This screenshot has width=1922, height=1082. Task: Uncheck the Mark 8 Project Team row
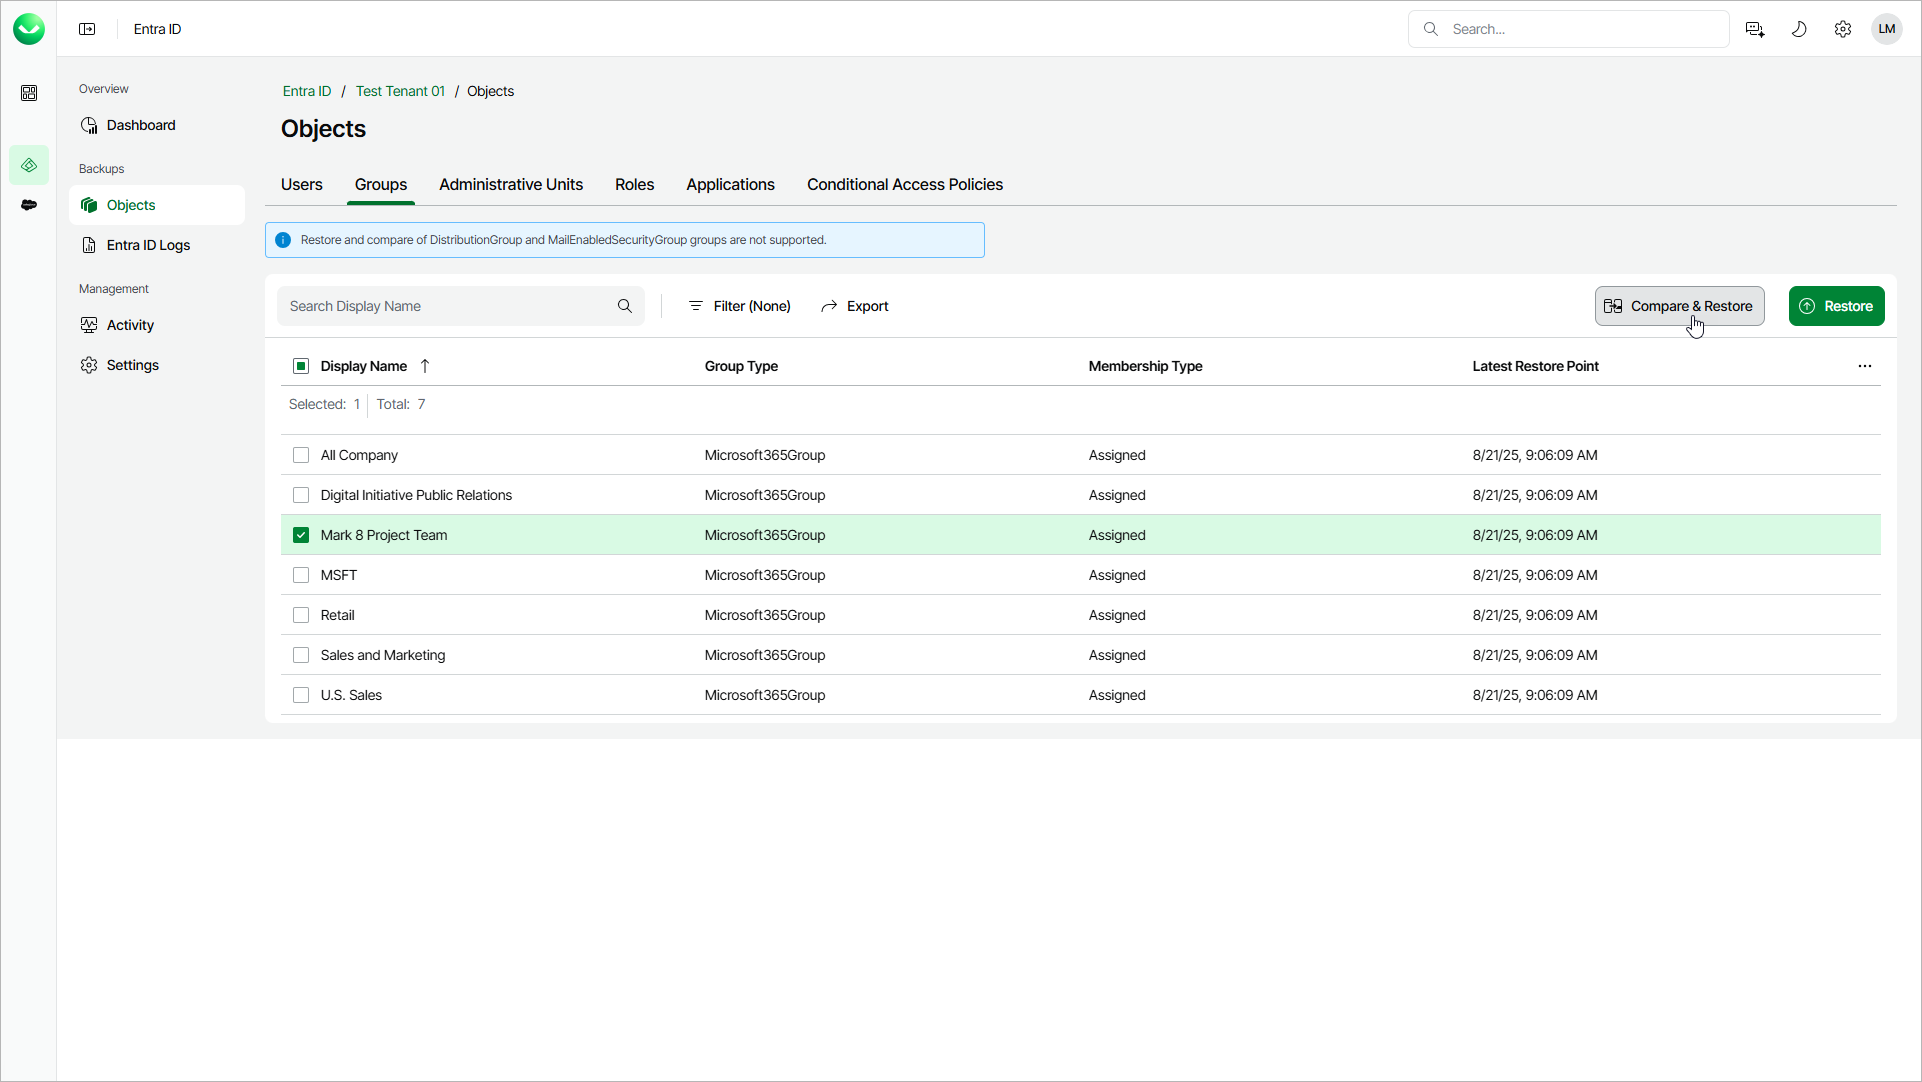point(301,535)
